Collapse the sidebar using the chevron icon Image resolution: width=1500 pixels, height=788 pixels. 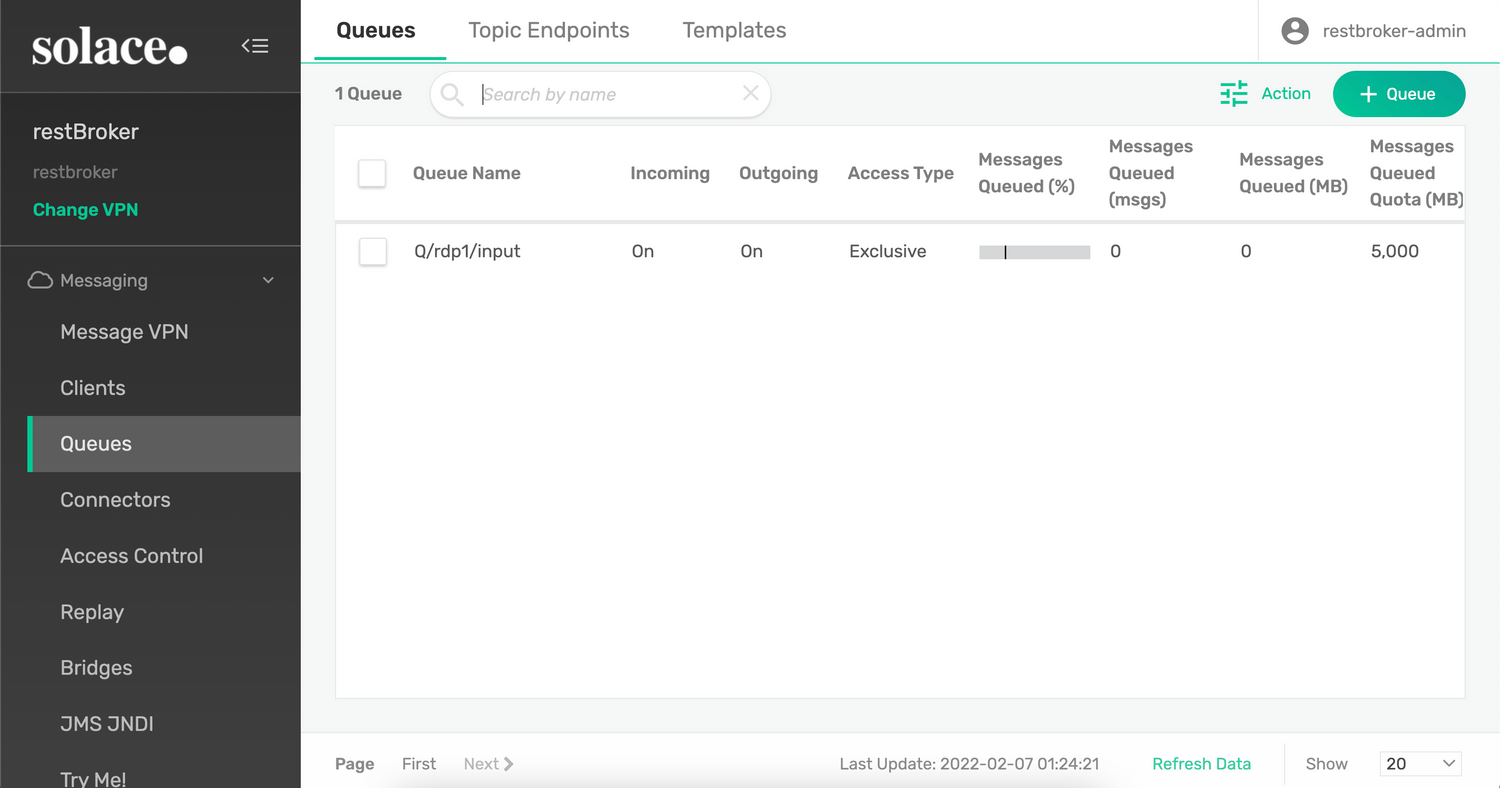[255, 45]
